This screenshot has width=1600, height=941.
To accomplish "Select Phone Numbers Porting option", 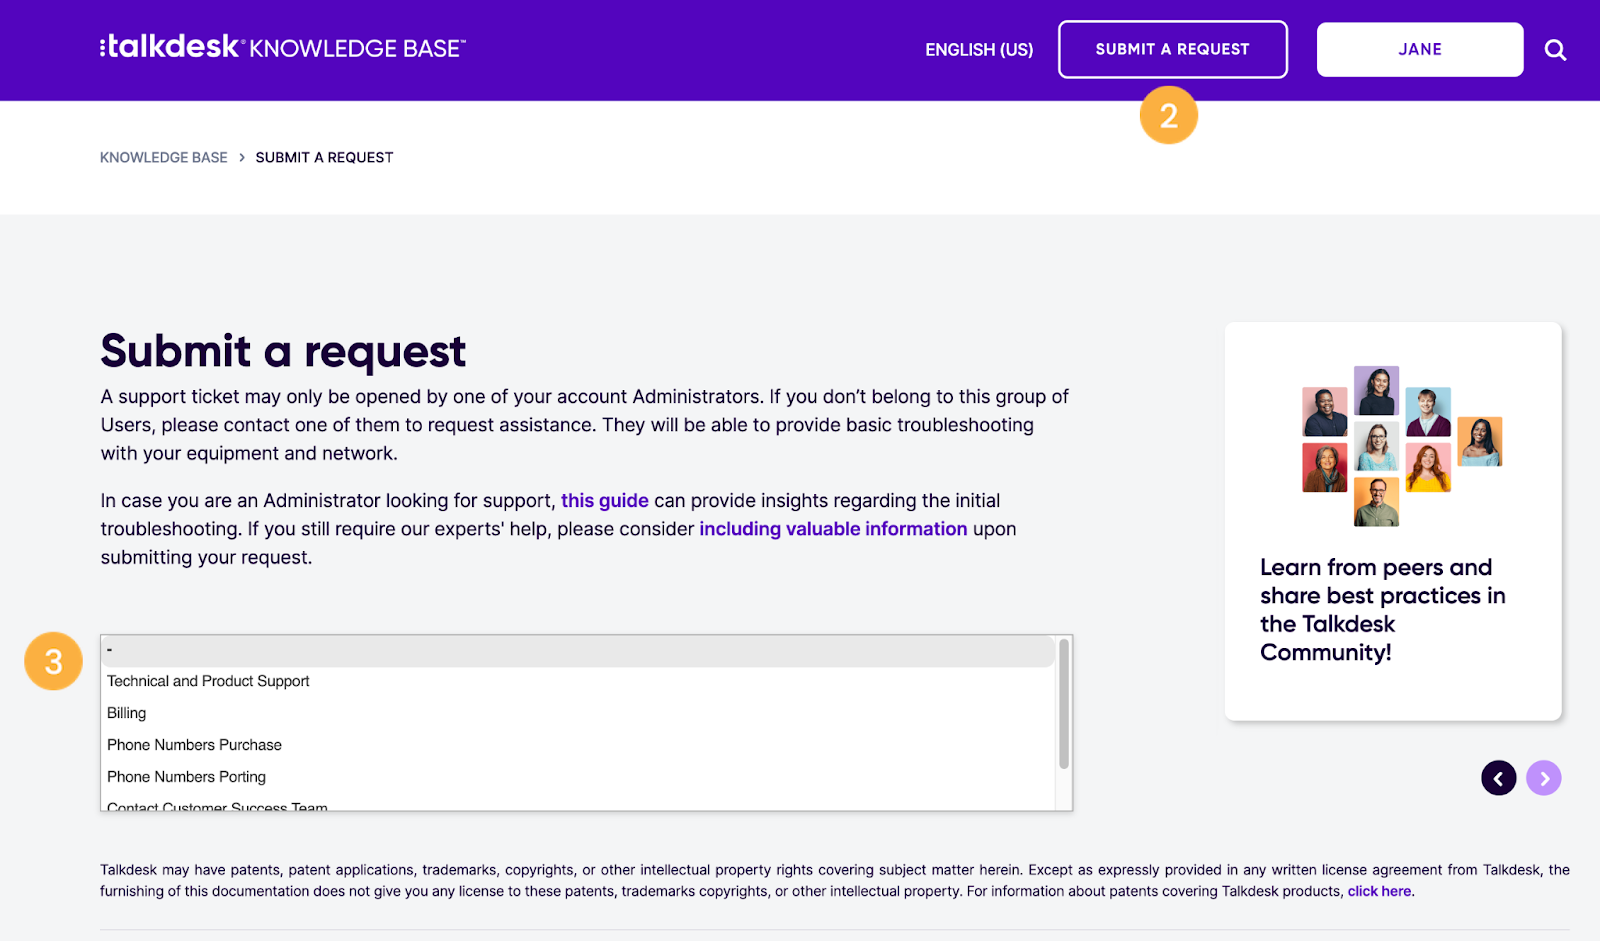I will coord(578,777).
